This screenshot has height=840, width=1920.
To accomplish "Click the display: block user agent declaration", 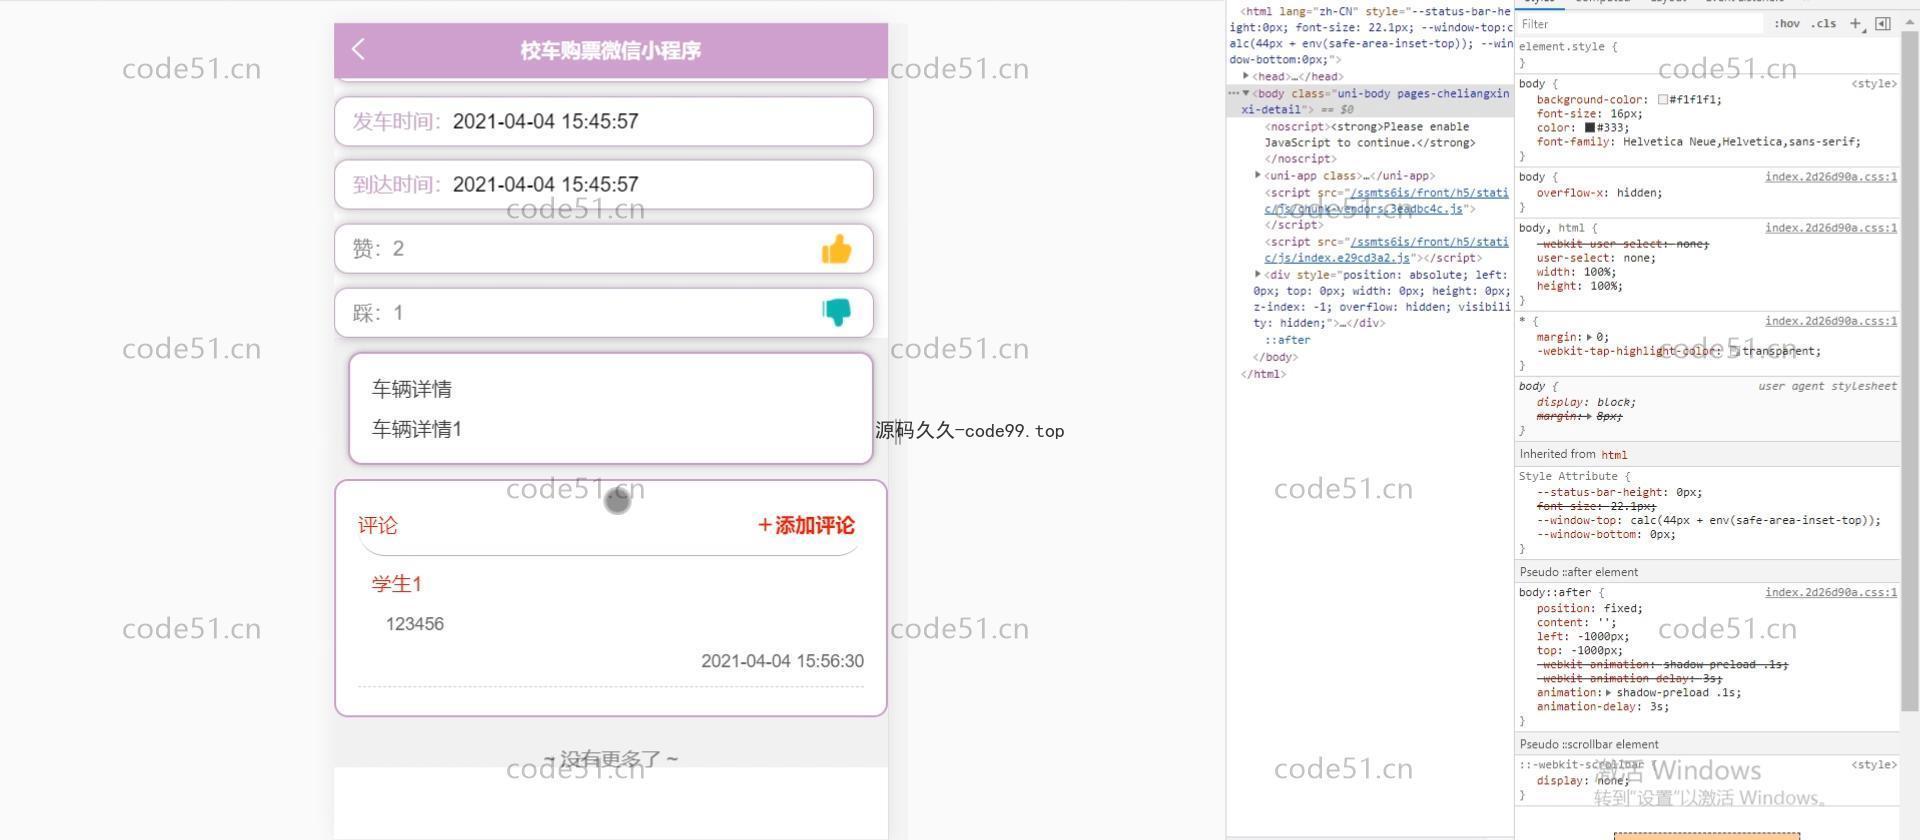I will pyautogui.click(x=1586, y=402).
